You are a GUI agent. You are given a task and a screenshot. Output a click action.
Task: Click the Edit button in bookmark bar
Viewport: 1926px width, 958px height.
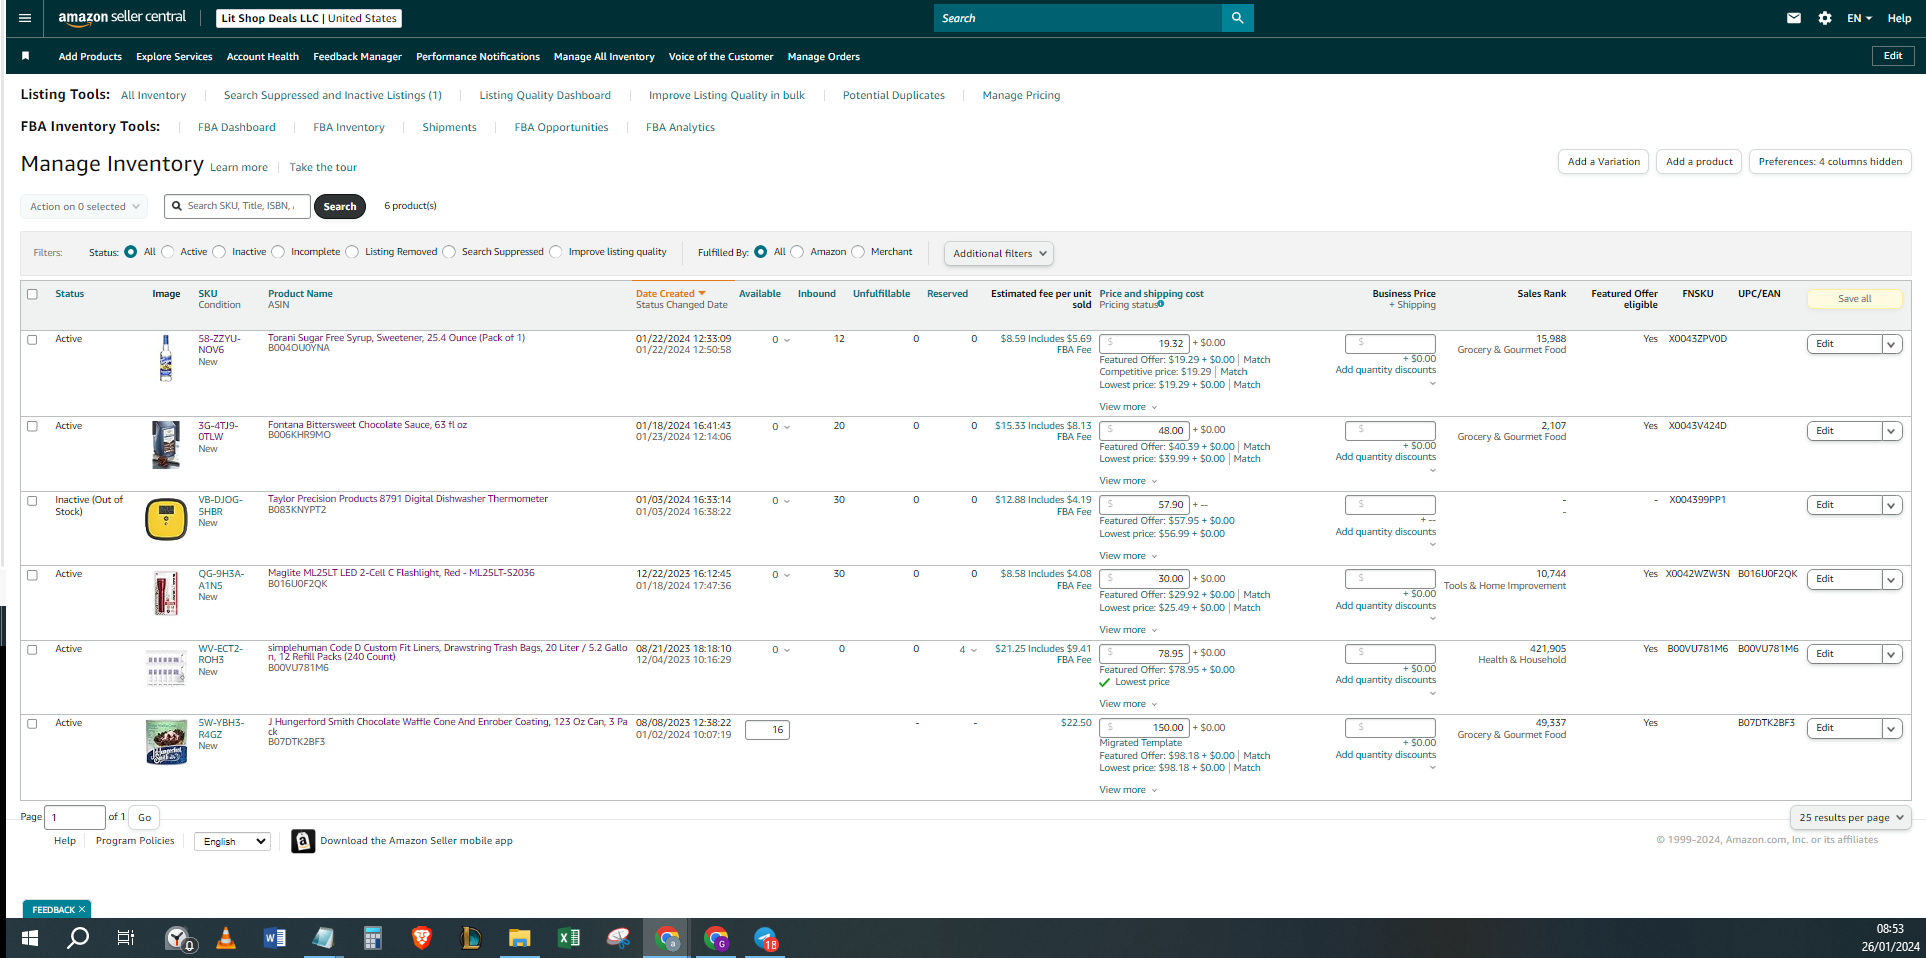[1893, 56]
